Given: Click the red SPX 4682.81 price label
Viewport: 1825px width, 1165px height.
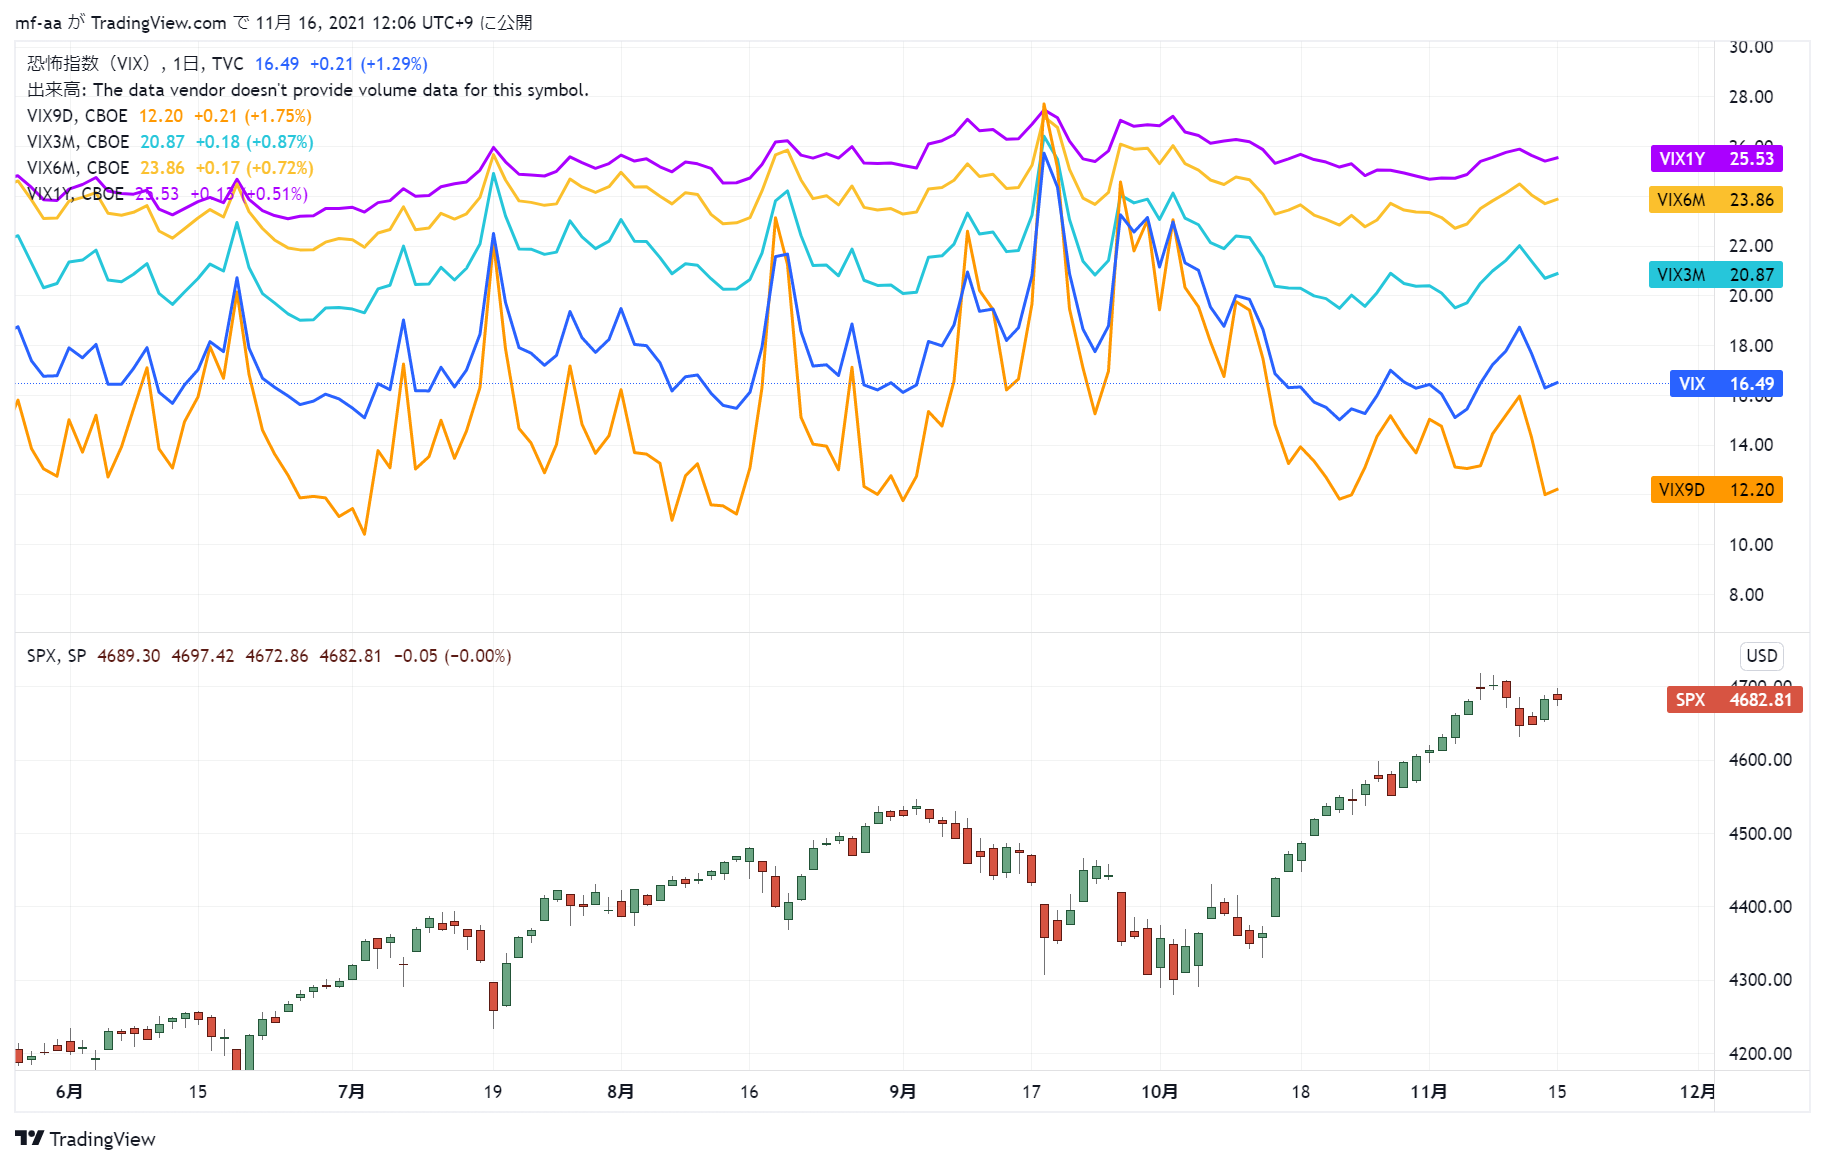Looking at the screenshot, I should 1734,700.
